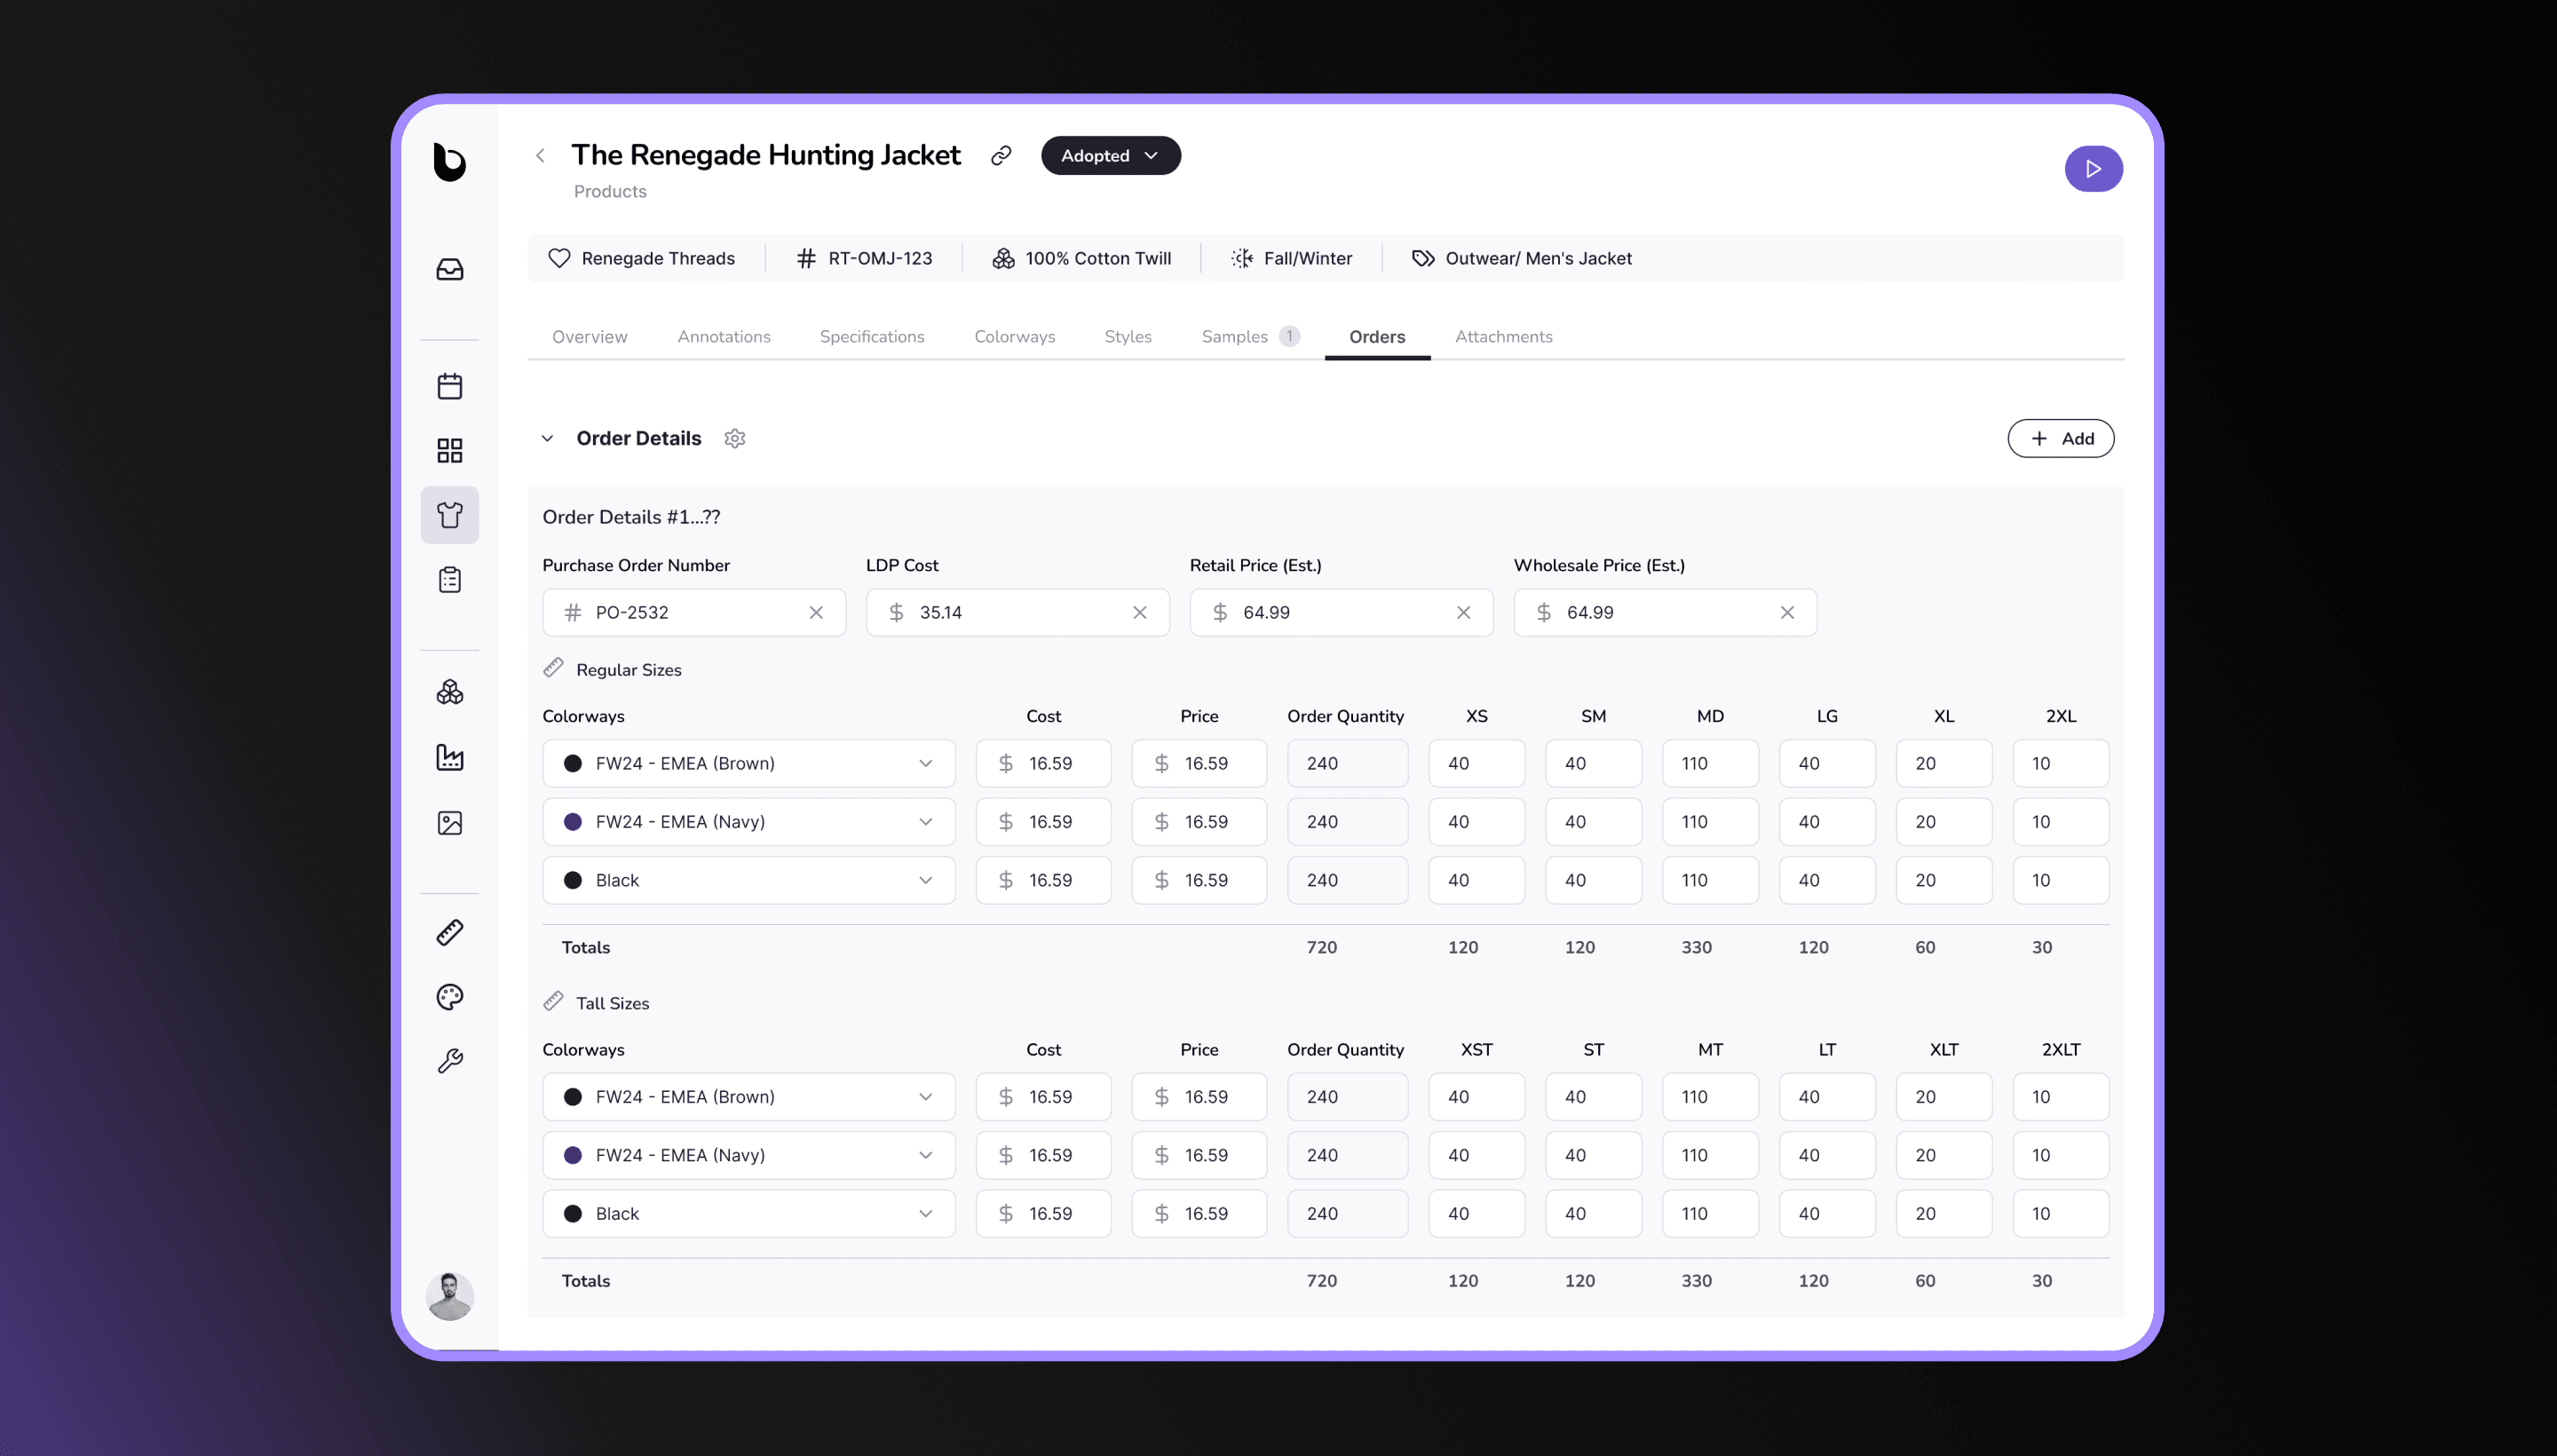Viewport: 2557px width, 1456px height.
Task: Open the color palette sidebar icon
Action: click(x=449, y=996)
